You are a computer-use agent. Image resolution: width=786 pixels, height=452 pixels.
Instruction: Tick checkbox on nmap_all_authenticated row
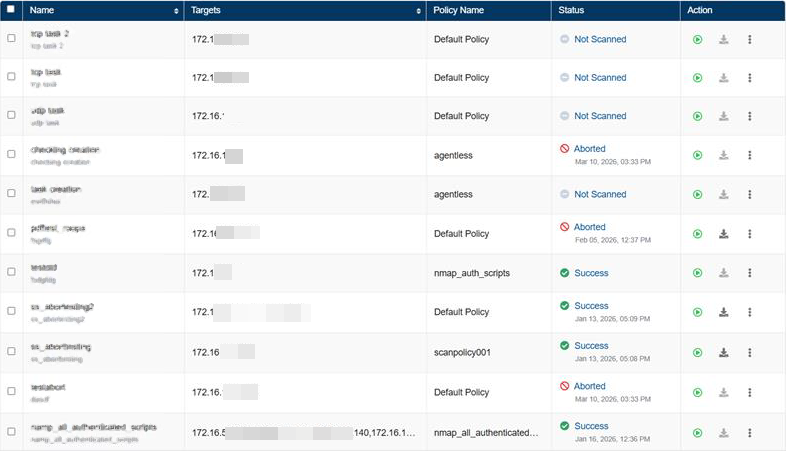tap(11, 431)
